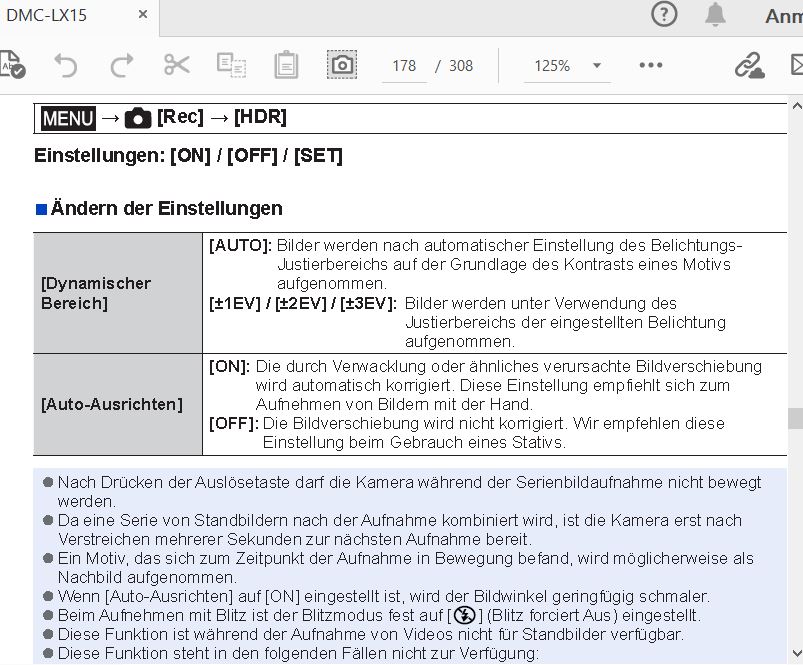Click the [AUTO]: setting label
Image resolution: width=803 pixels, height=665 pixels.
pyautogui.click(x=240, y=245)
